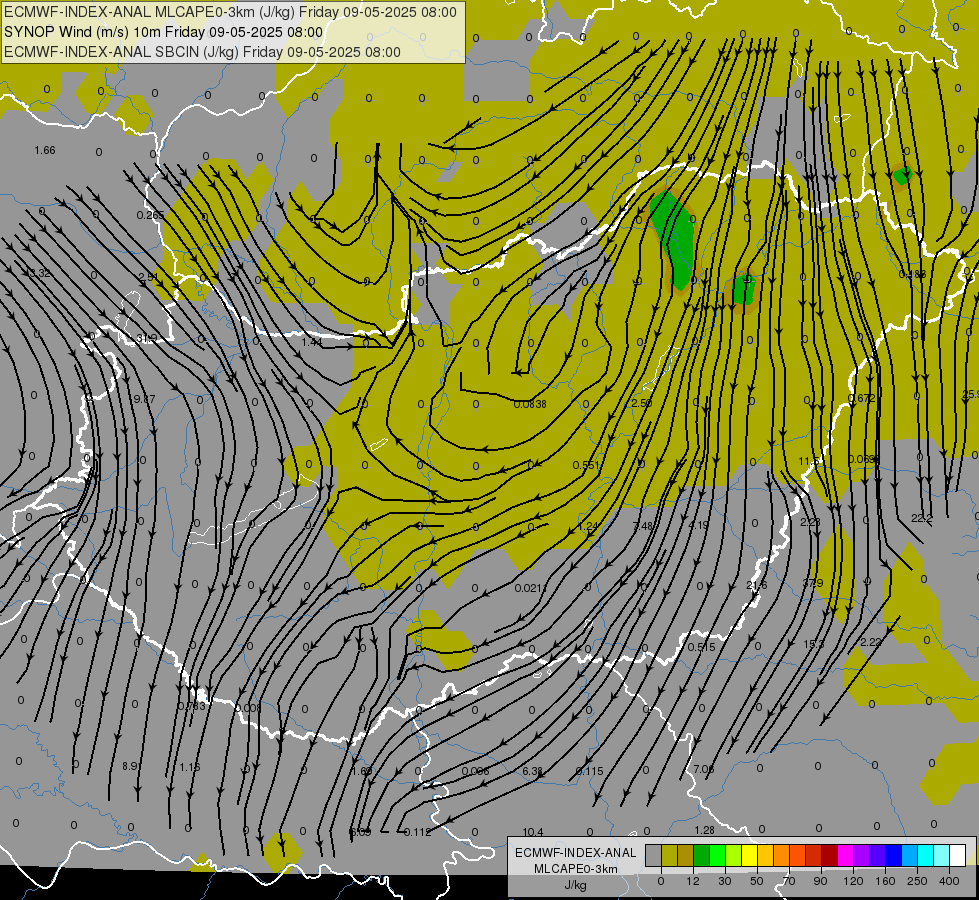Click the map value 6.38
Screen dimensions: 979x900
click(x=533, y=771)
